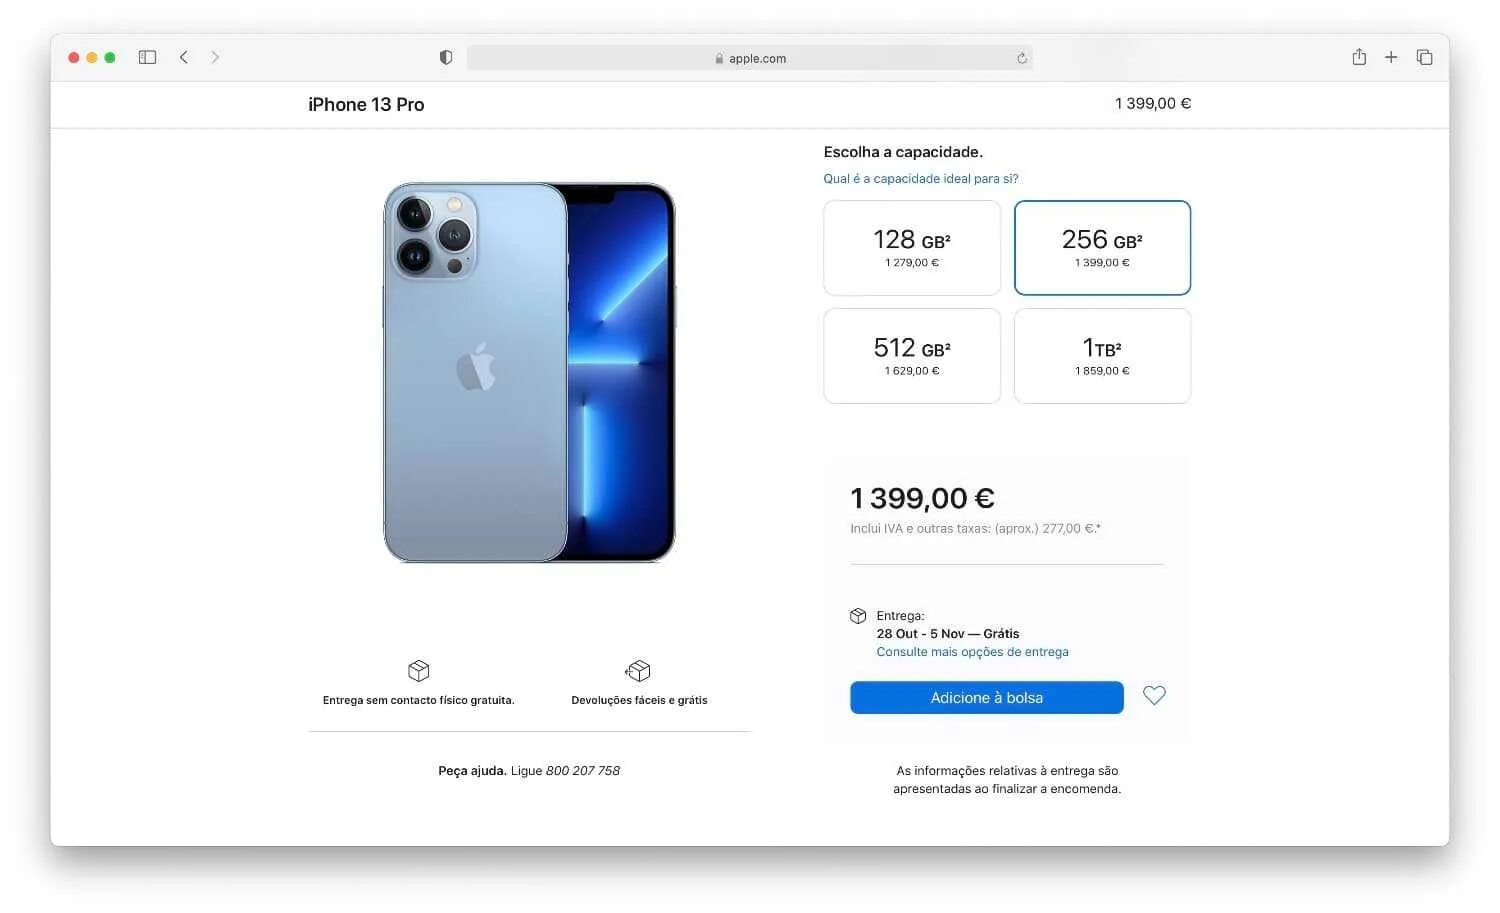The width and height of the screenshot is (1500, 913).
Task: Select the 1 TB capacity option
Action: [1102, 356]
